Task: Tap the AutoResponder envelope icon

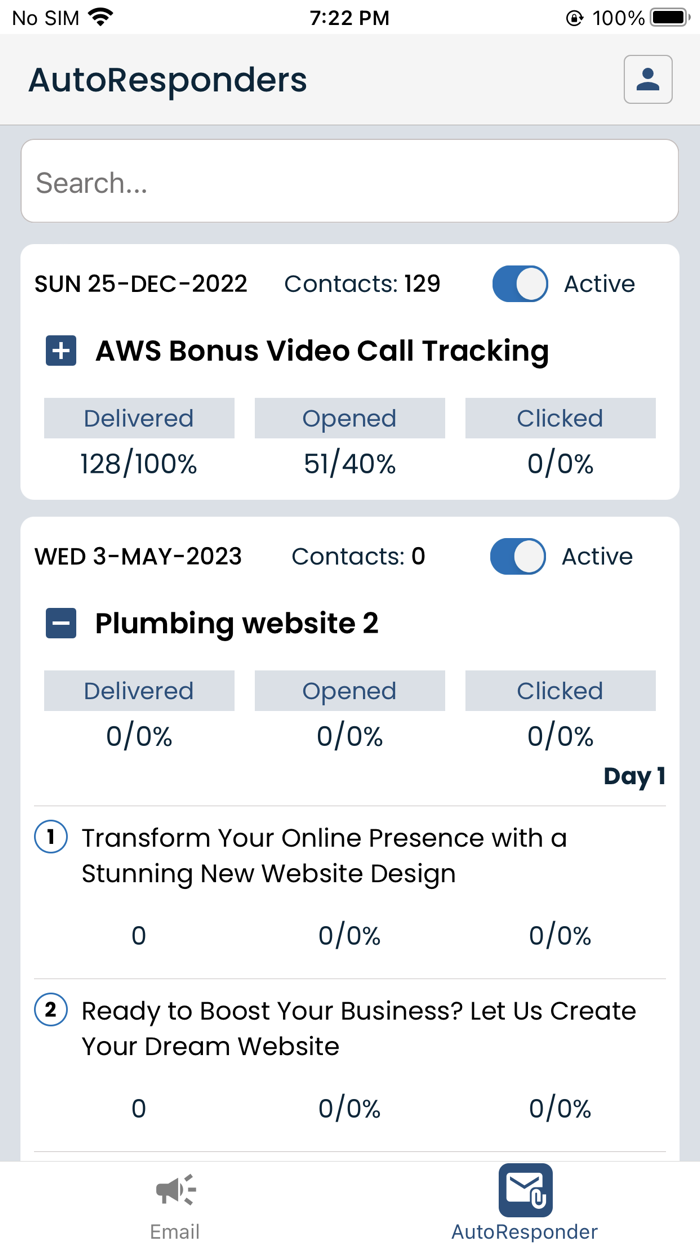Action: point(525,1190)
